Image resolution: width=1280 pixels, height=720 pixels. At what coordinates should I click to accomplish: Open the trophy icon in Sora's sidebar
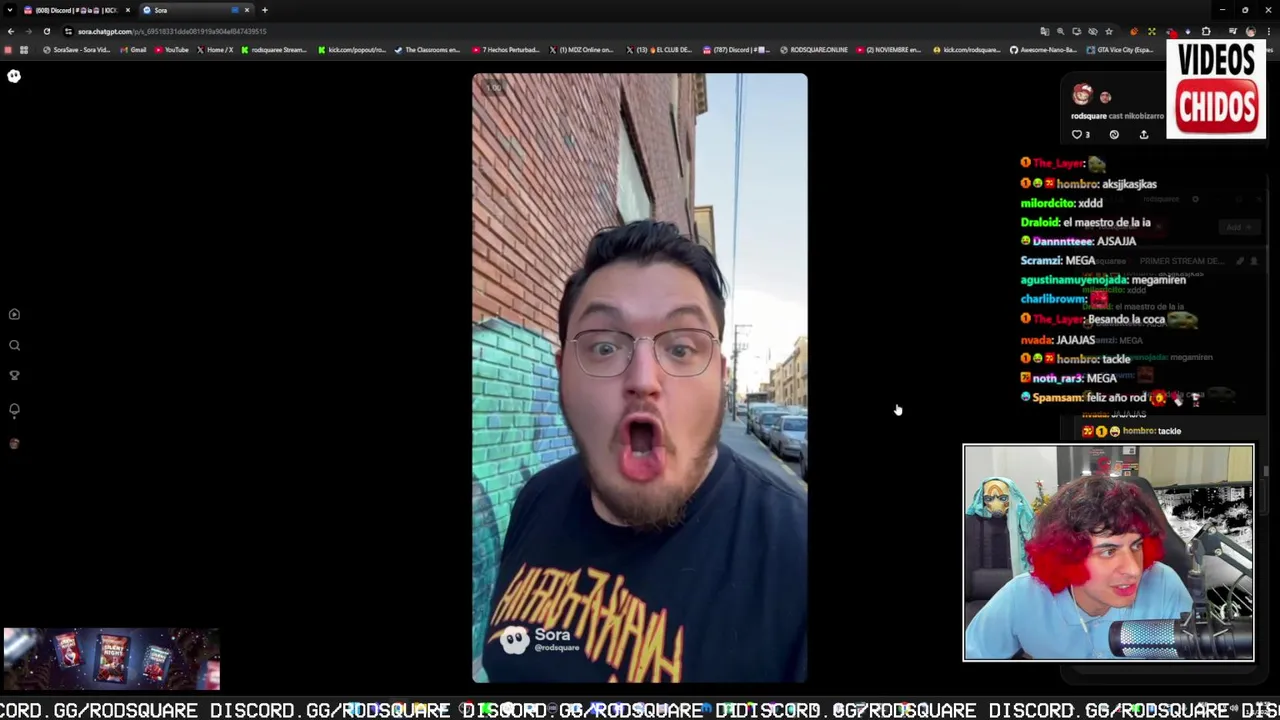point(14,376)
